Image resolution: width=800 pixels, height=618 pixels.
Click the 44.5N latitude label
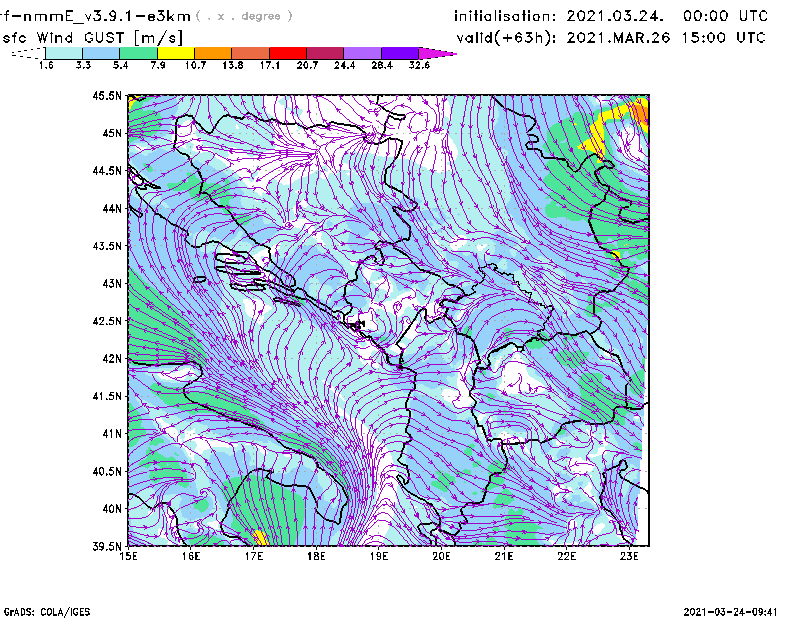click(107, 170)
